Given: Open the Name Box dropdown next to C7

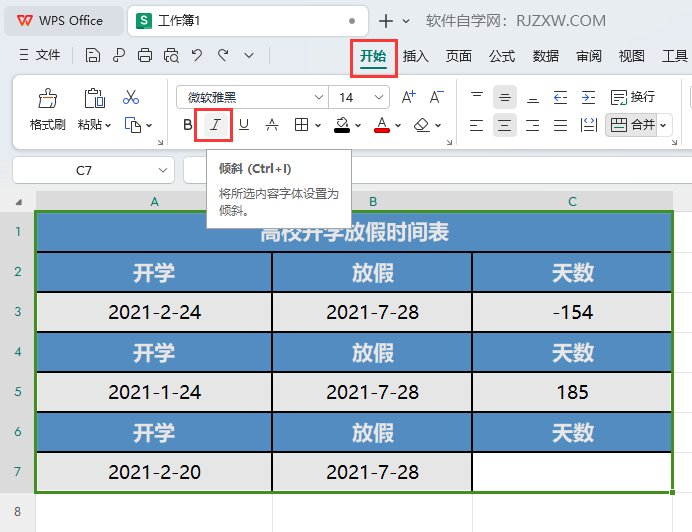Looking at the screenshot, I should [x=163, y=170].
